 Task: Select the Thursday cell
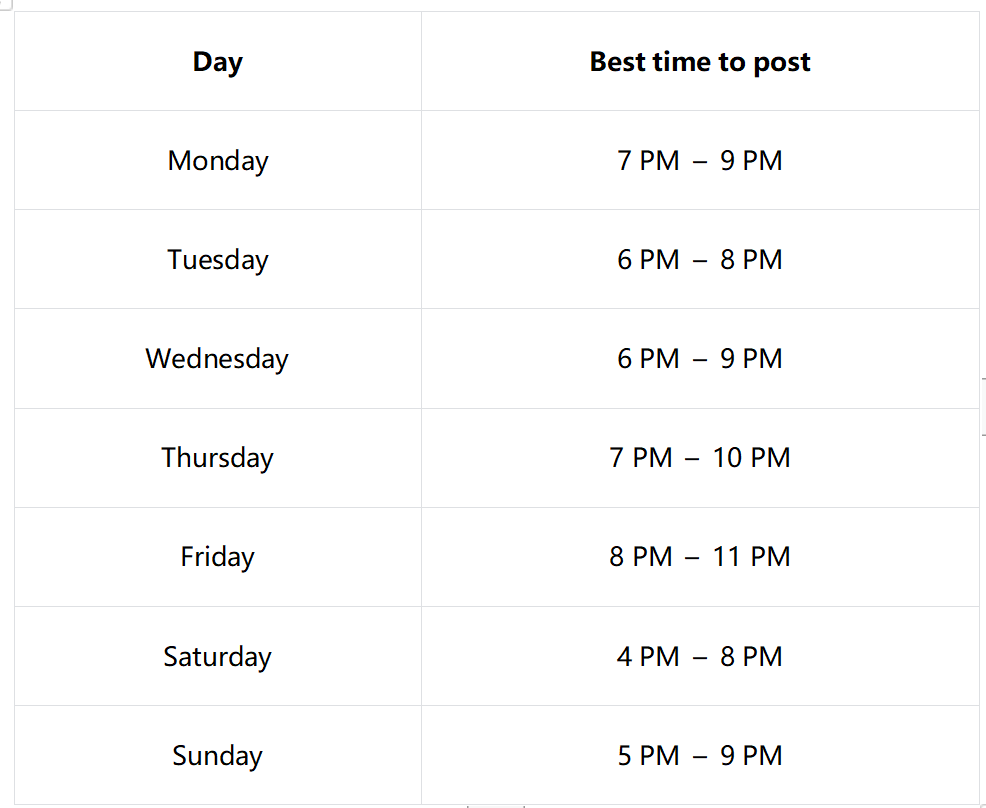[218, 458]
